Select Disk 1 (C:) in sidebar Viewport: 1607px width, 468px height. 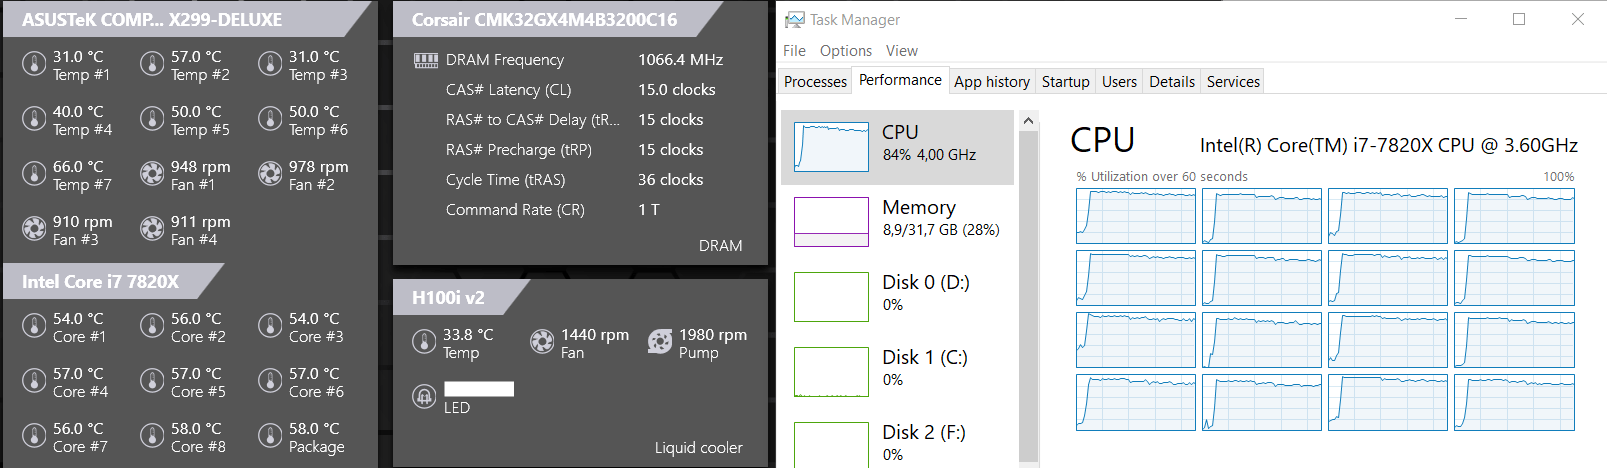point(897,368)
